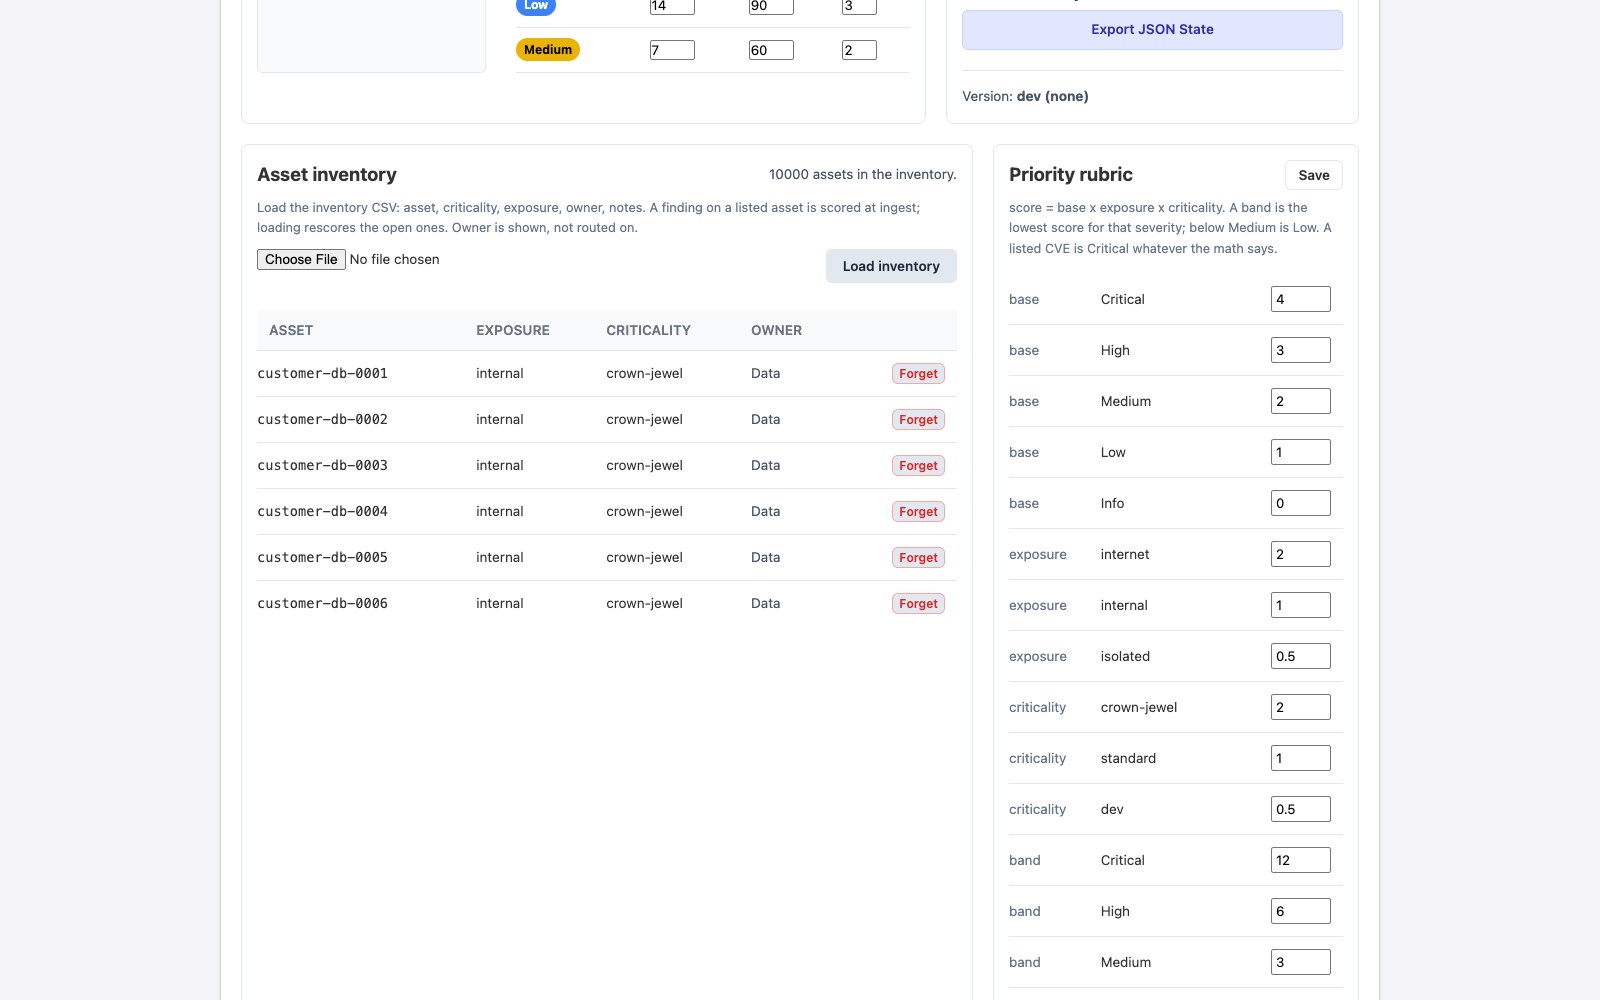Edit the base Critical value field
This screenshot has width=1600, height=1000.
[x=1301, y=299]
